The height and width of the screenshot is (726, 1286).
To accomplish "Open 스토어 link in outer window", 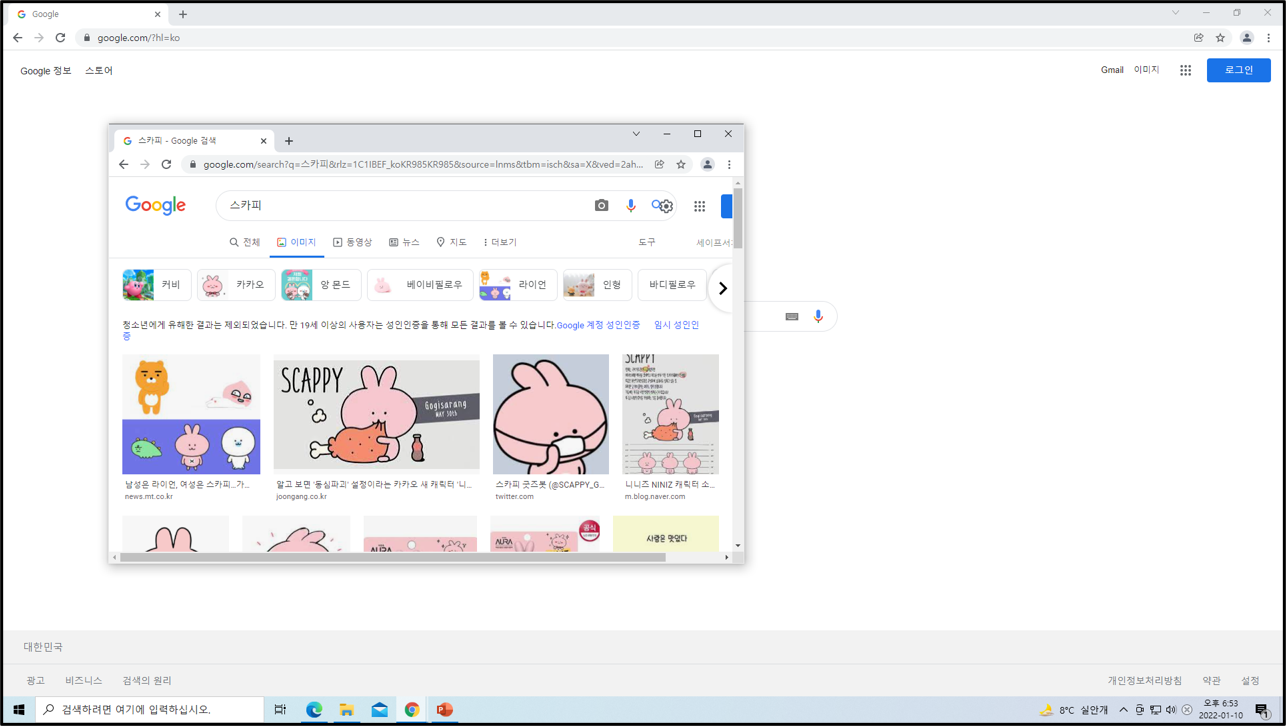I will pos(99,71).
